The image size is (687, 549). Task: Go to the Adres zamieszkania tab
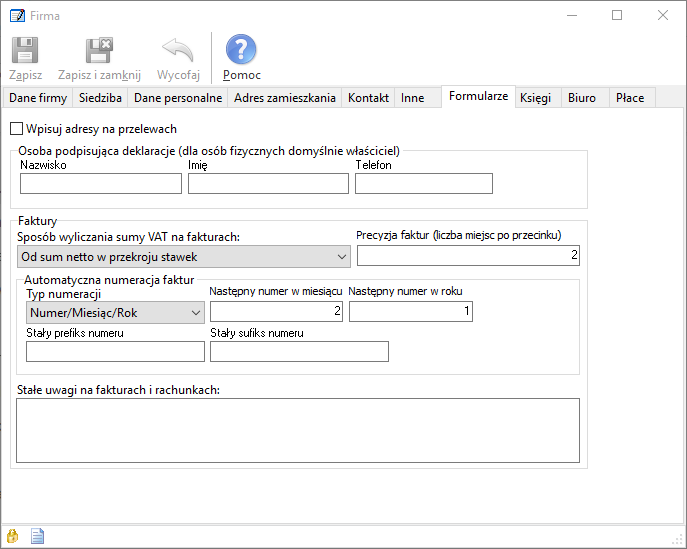pyautogui.click(x=284, y=98)
